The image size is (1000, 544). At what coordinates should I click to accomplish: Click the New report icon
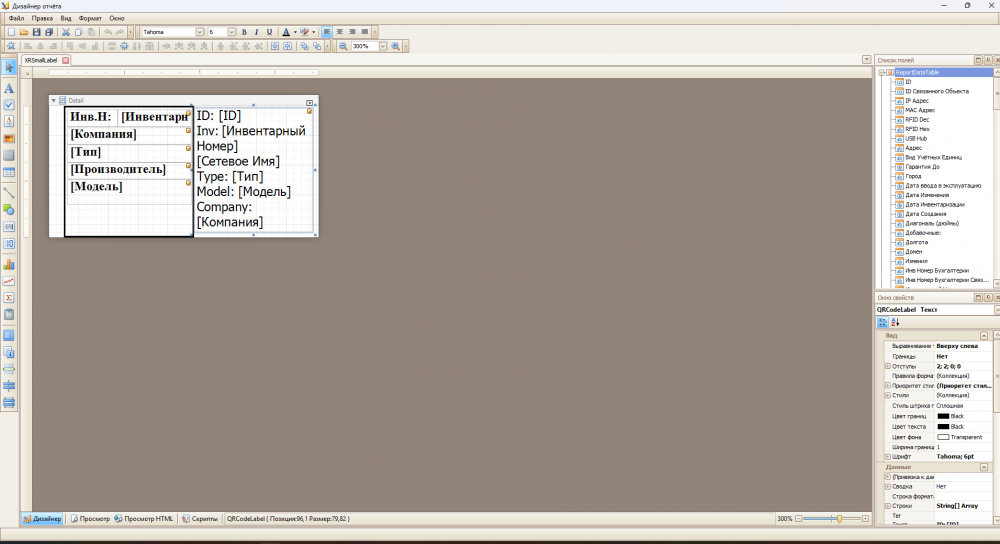11,32
